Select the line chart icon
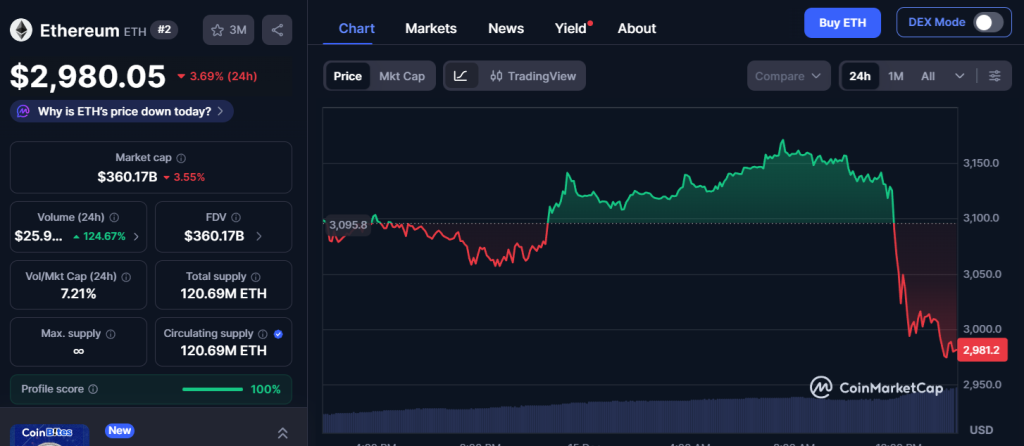This screenshot has width=1024, height=446. pyautogui.click(x=460, y=76)
